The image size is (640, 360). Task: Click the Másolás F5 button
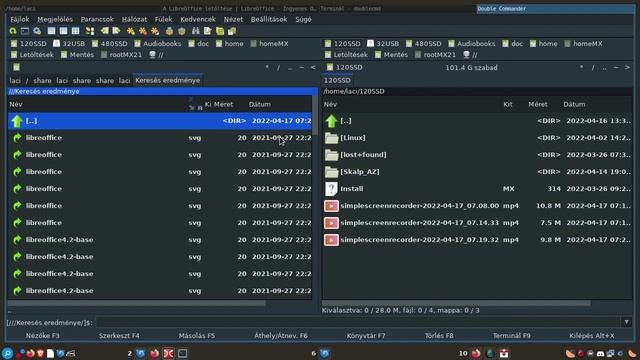(197, 336)
